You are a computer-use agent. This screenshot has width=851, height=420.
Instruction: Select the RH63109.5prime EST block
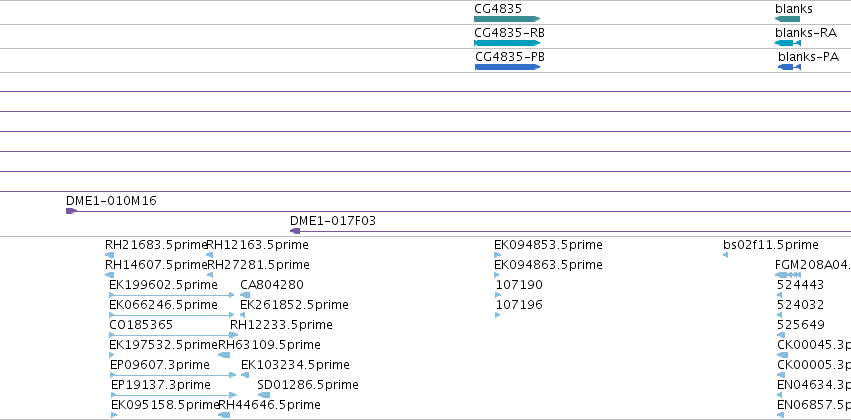click(x=224, y=355)
